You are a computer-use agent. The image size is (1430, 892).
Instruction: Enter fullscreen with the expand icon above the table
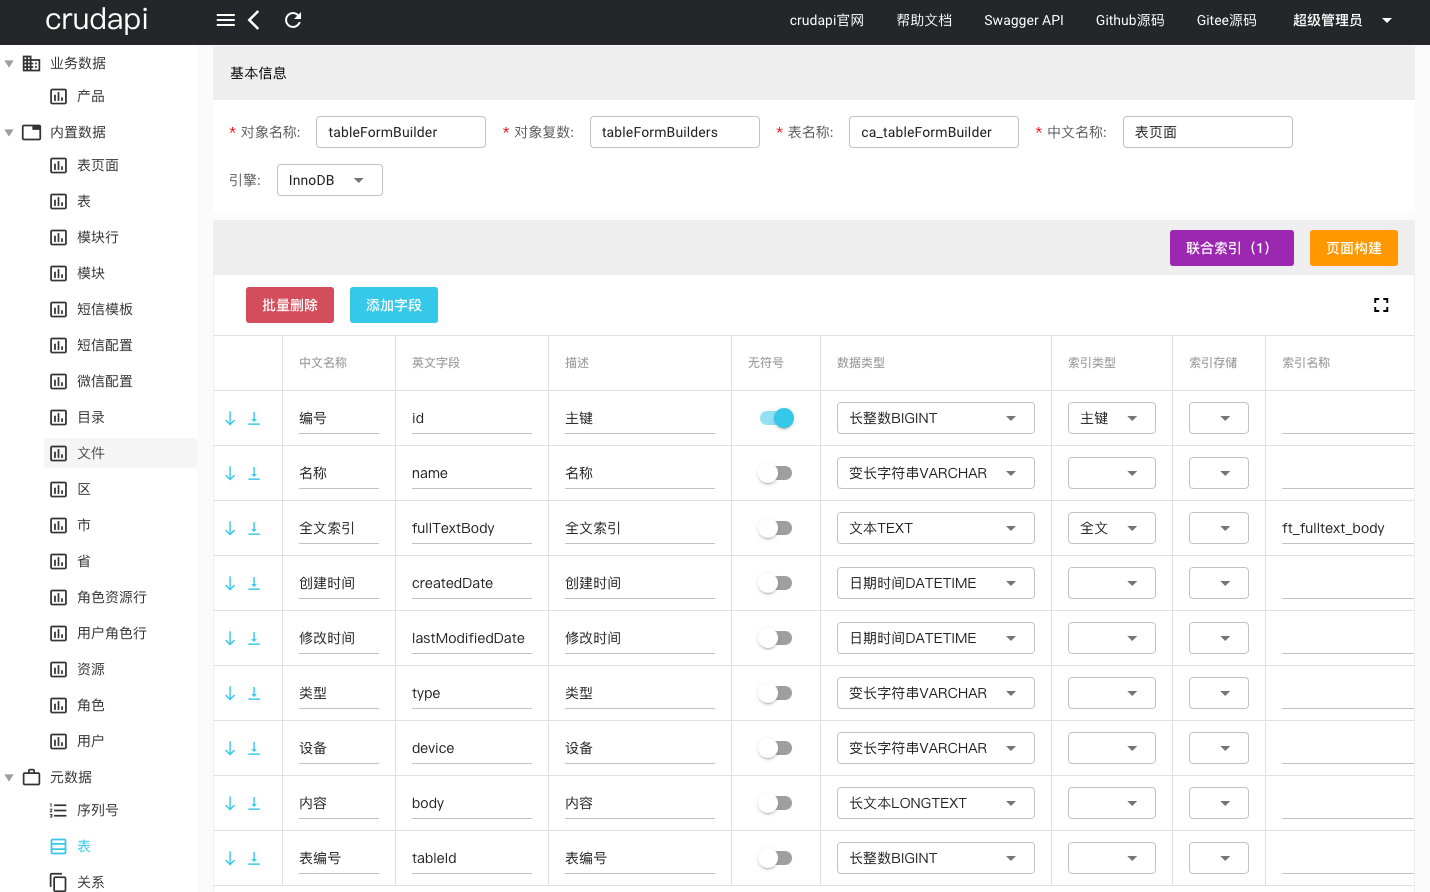[x=1381, y=305]
